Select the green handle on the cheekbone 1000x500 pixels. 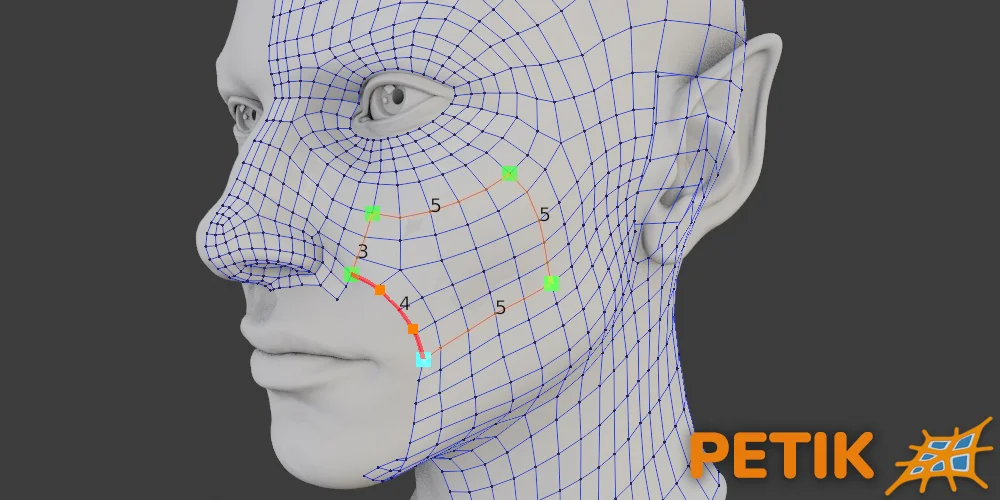509,173
